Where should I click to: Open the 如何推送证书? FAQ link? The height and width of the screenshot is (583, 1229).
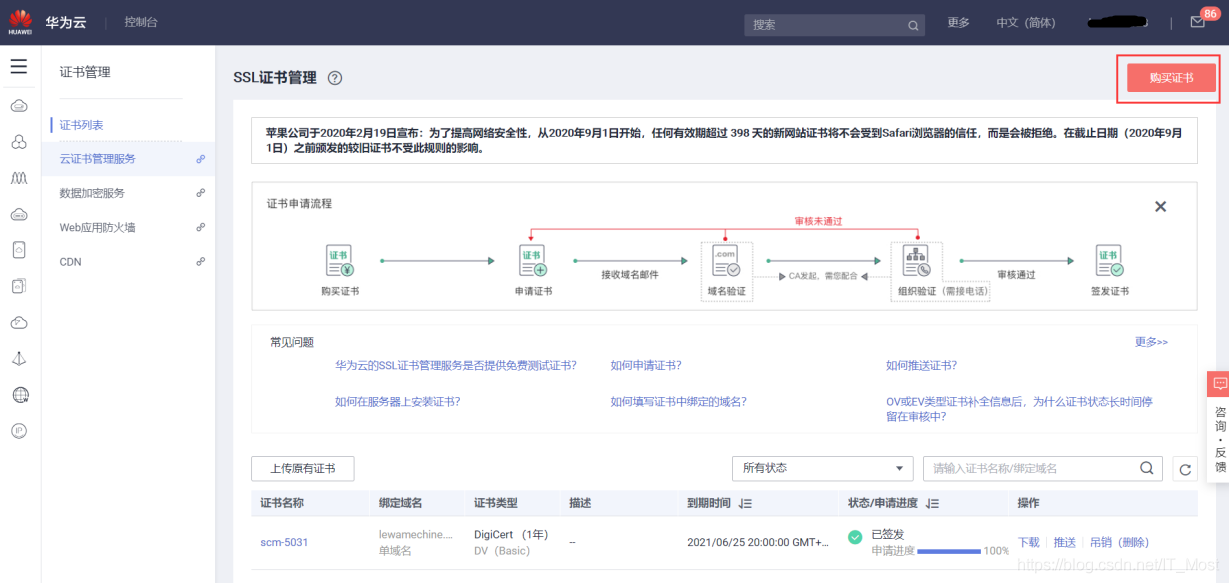pos(921,366)
